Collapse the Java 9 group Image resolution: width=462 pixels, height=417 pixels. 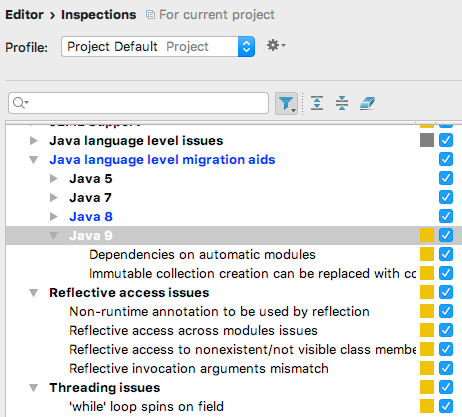click(53, 236)
